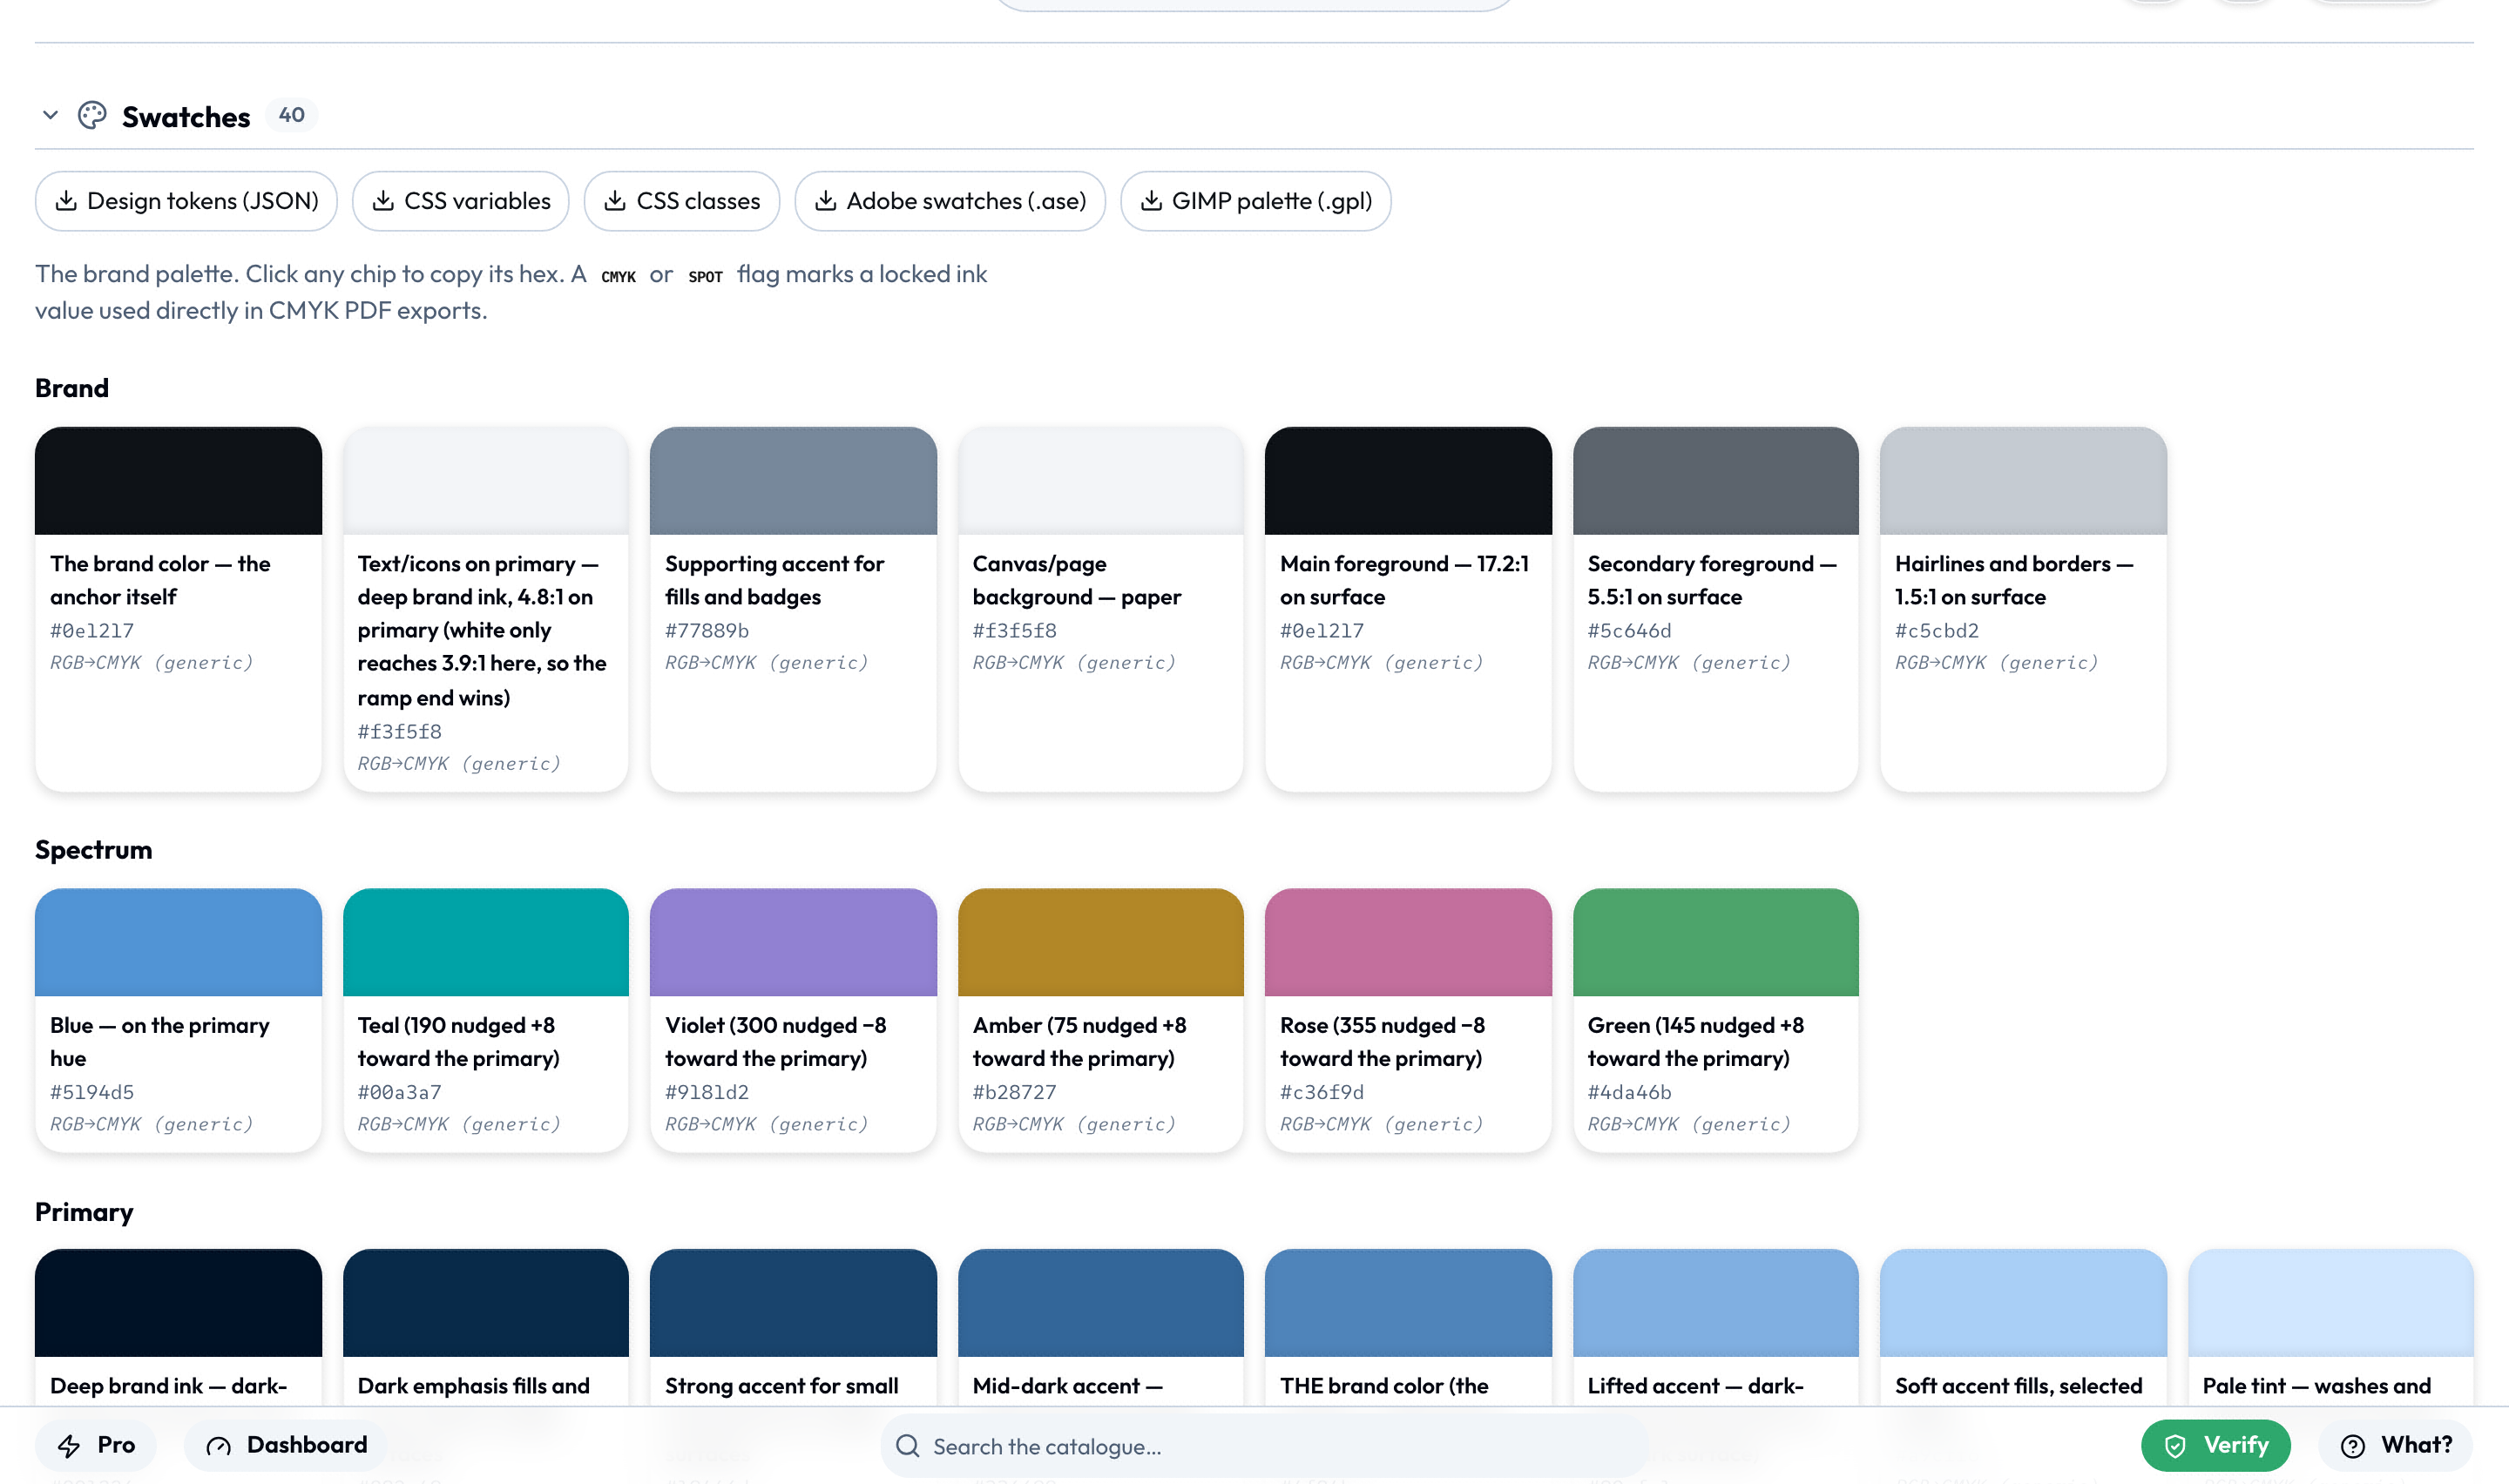Screen dimensions: 2509x1484
Task: Click the 40 swatch count badge
Action: tap(291, 116)
